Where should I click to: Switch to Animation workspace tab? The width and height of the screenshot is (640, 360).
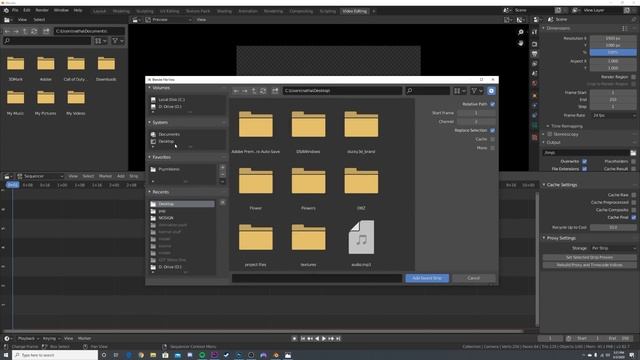[x=248, y=11]
